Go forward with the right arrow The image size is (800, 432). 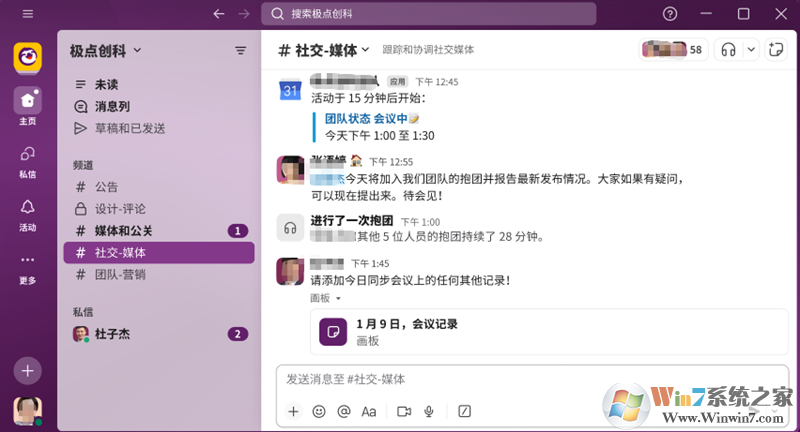[x=244, y=14]
